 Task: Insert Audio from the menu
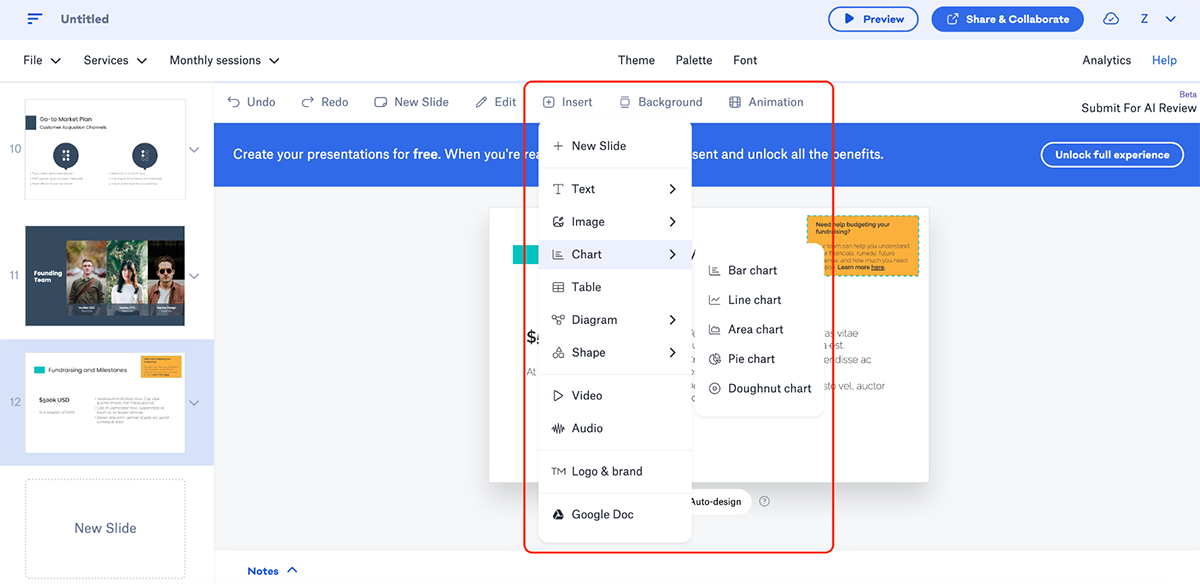coord(587,428)
